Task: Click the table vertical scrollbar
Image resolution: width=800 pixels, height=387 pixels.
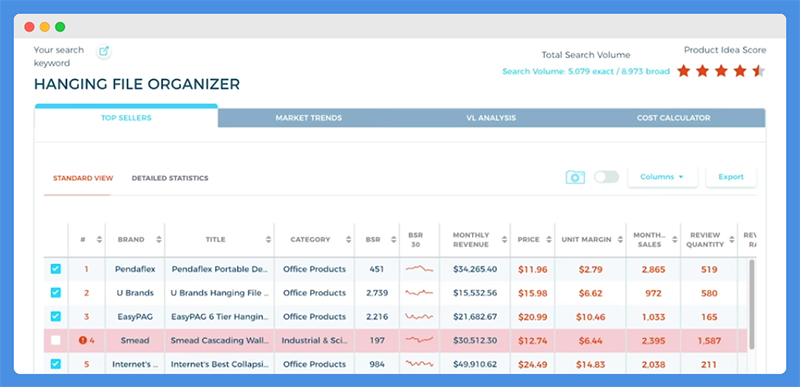Action: coord(751,304)
